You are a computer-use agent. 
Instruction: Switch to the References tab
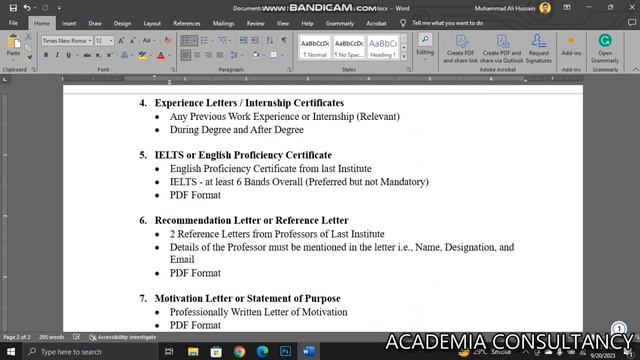(x=187, y=23)
